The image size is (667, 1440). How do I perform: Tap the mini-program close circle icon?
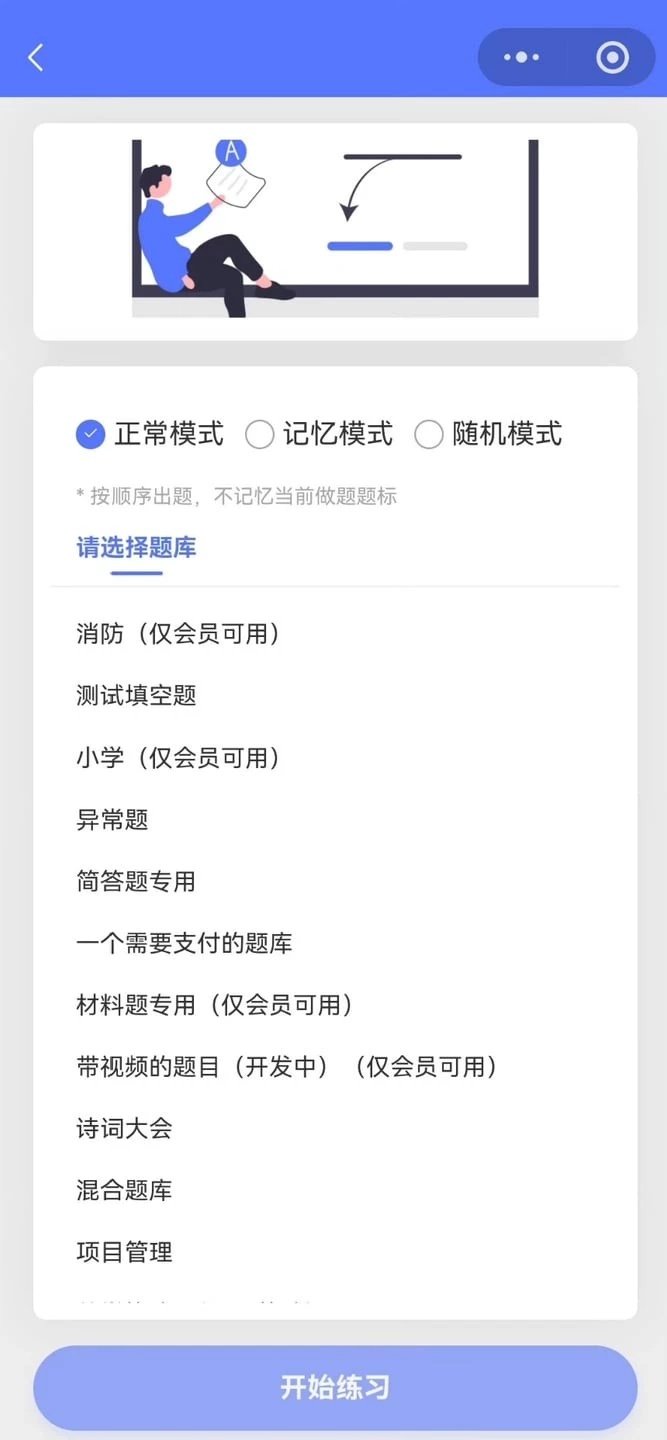click(x=612, y=57)
